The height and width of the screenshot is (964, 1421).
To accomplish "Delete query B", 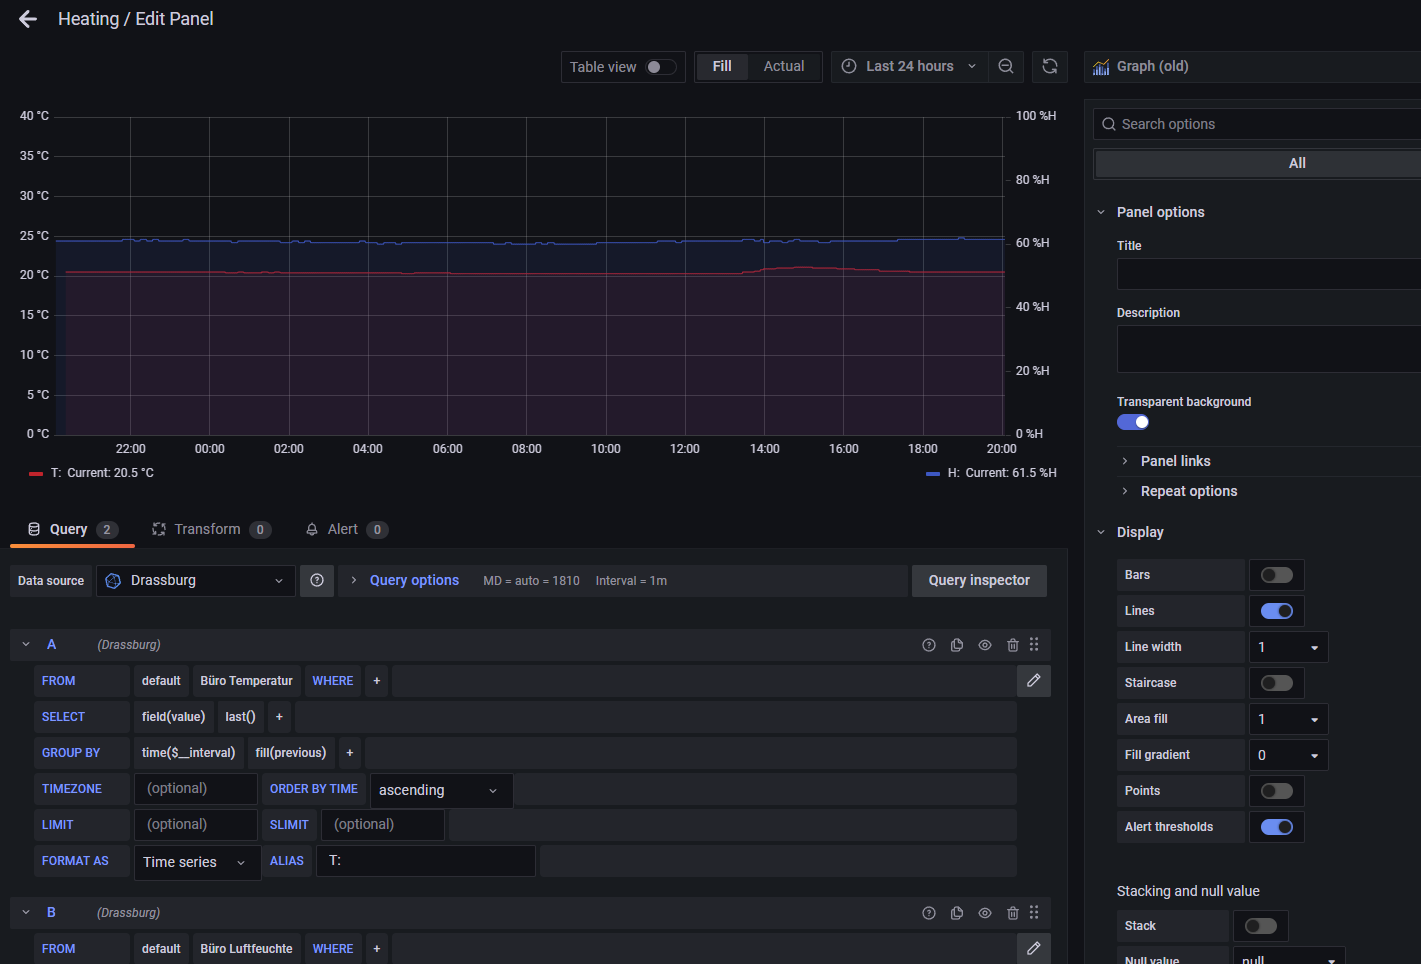I will (x=1013, y=913).
